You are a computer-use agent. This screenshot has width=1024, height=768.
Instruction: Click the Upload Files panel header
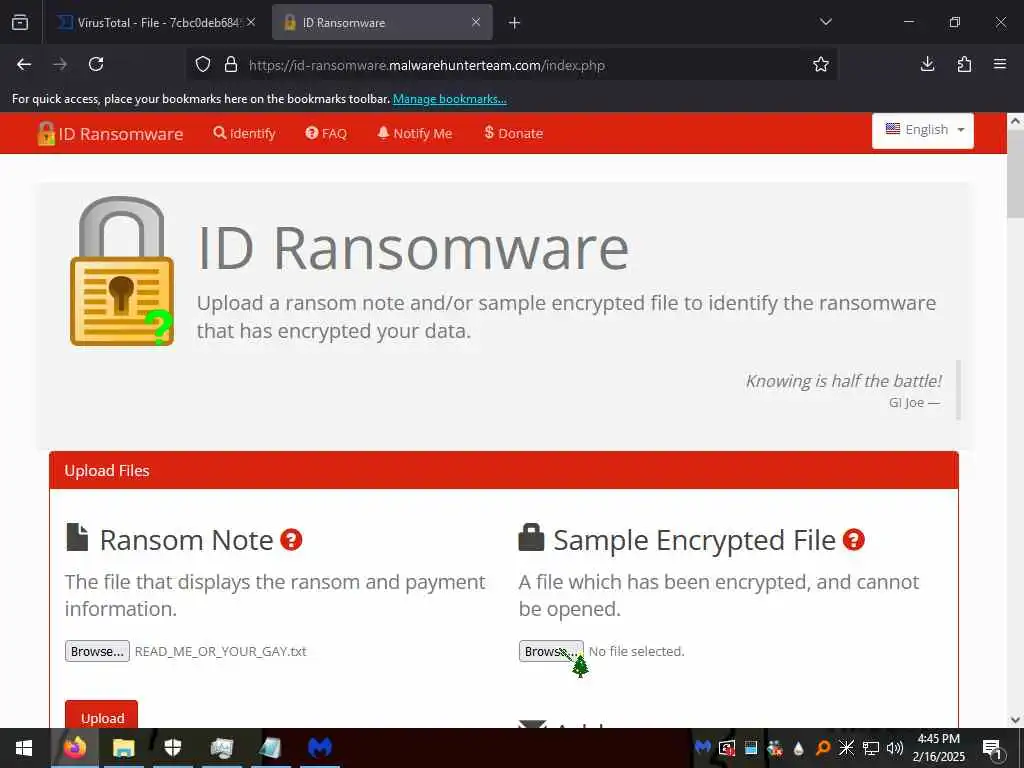[x=504, y=470]
